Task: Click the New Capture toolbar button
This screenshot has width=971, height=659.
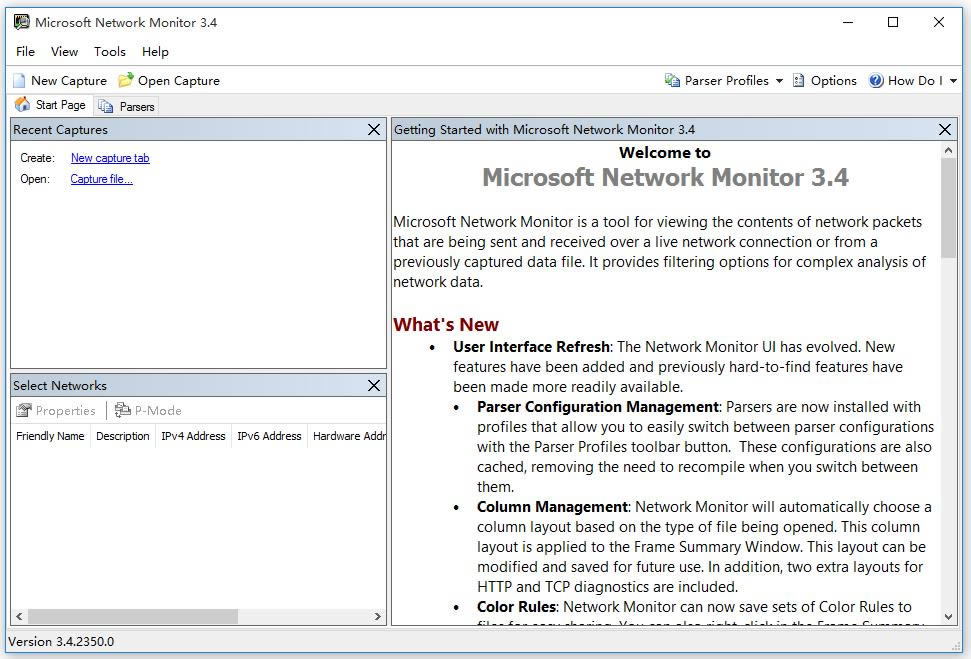Action: pyautogui.click(x=60, y=81)
